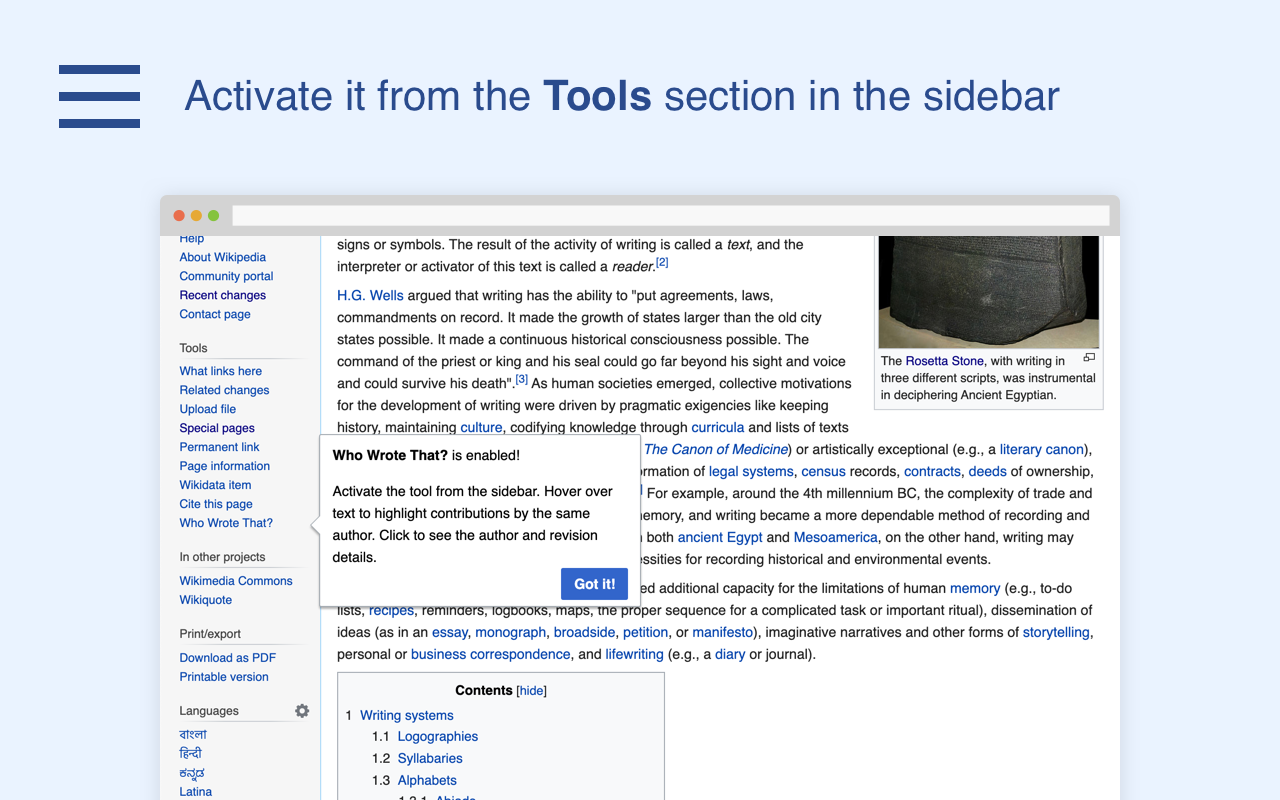Click the Printable version link
This screenshot has height=800, width=1280.
[224, 677]
